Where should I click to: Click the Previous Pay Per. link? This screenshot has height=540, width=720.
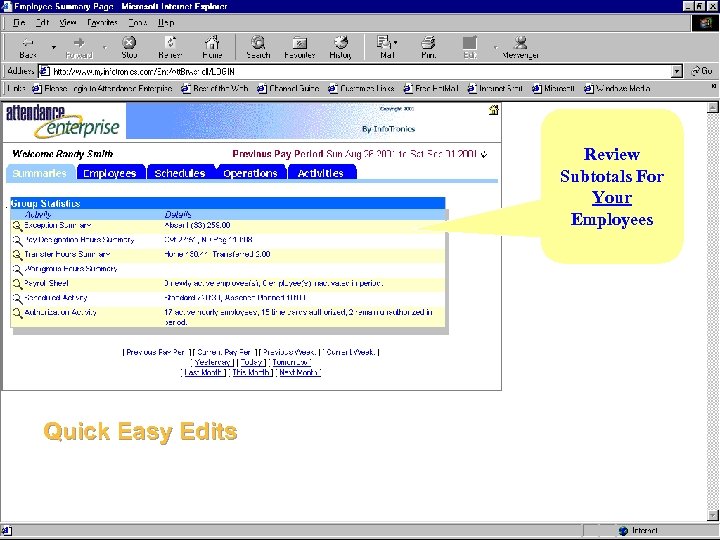click(x=157, y=353)
